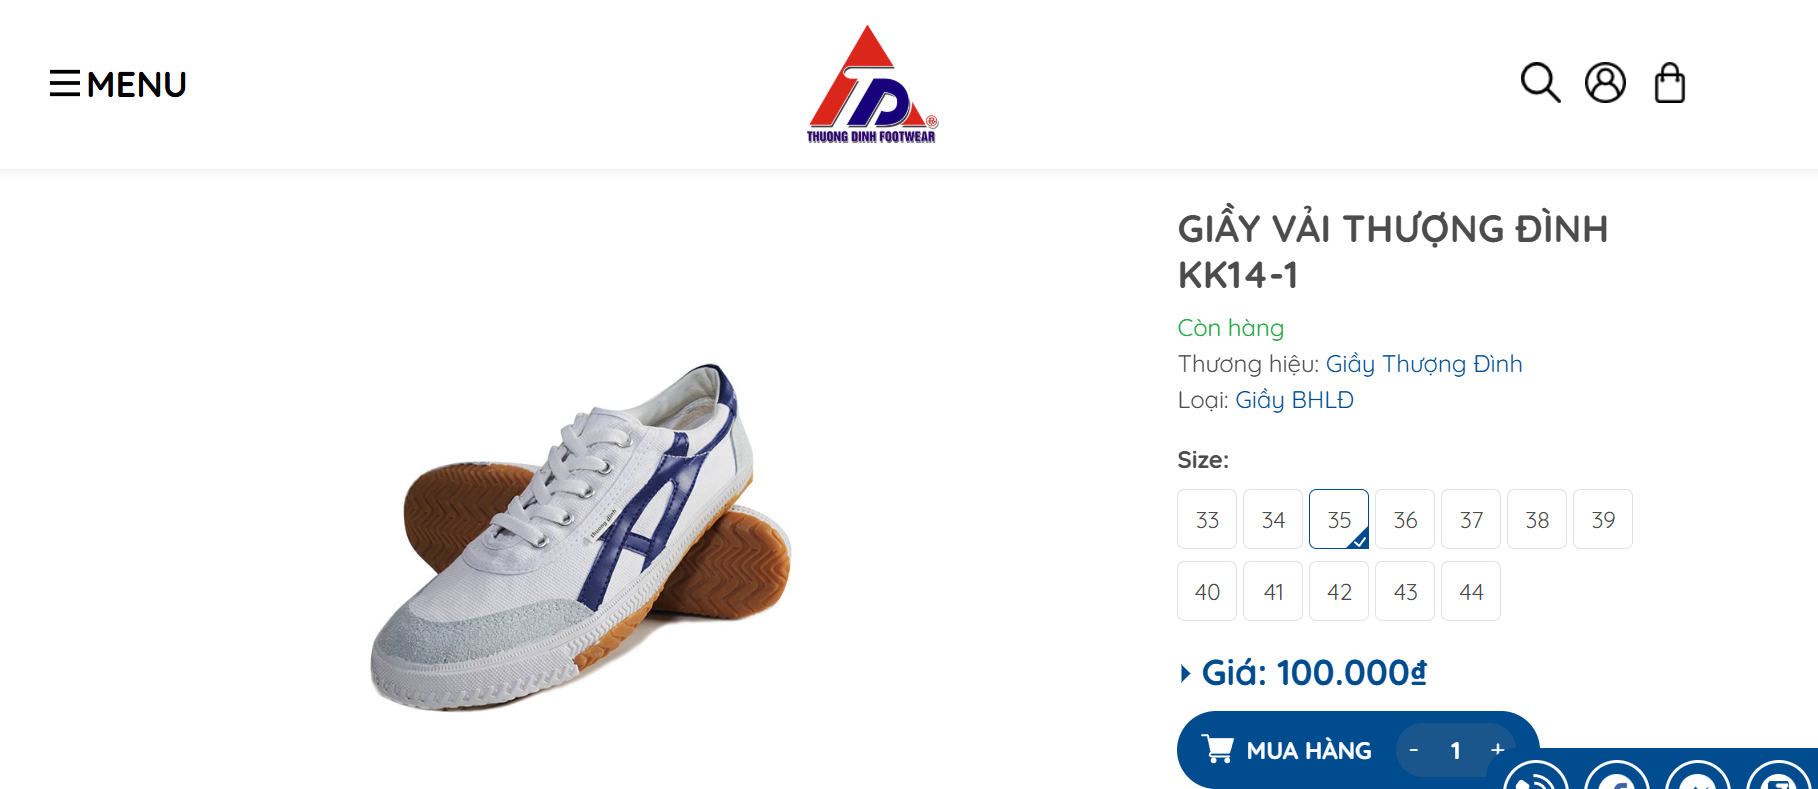Image resolution: width=1818 pixels, height=789 pixels.
Task: Select size 42
Action: coord(1339,591)
